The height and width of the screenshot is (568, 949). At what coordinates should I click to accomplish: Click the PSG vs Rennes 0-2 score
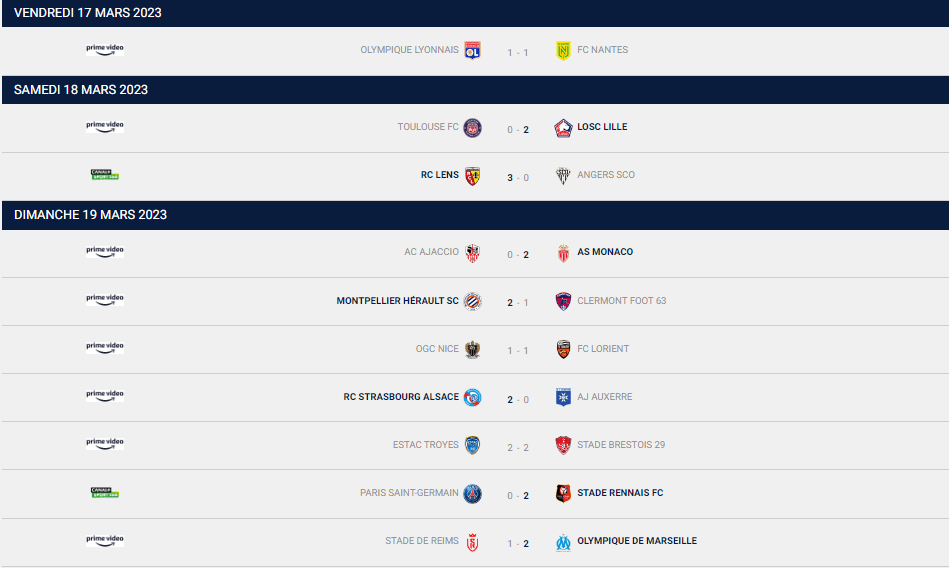(x=518, y=495)
